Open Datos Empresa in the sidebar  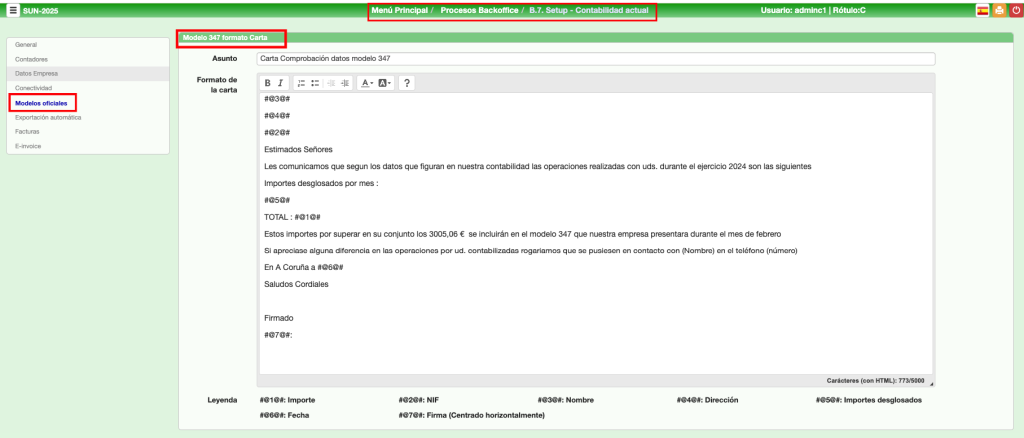point(36,73)
